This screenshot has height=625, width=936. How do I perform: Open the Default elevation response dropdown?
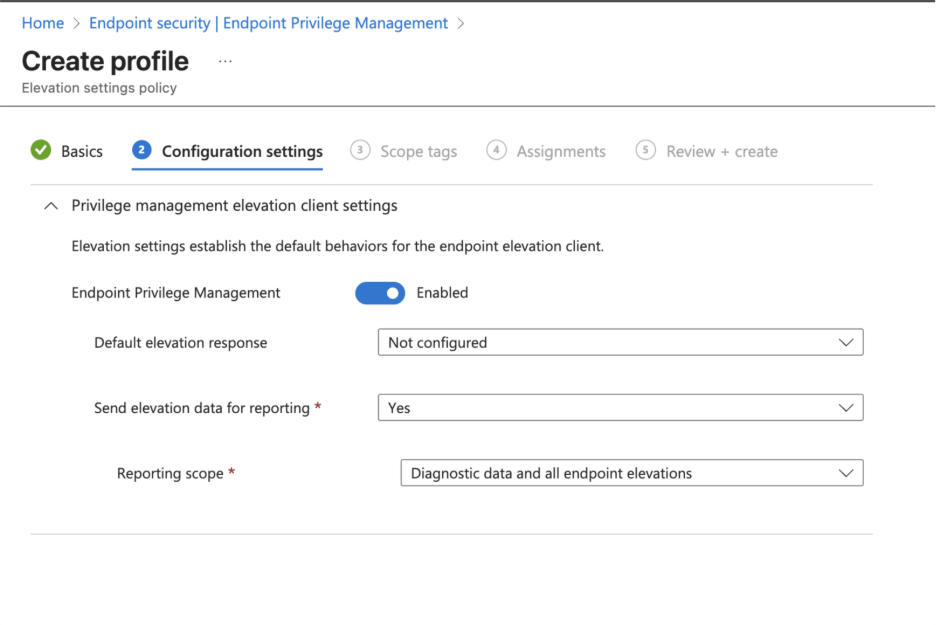(x=620, y=342)
